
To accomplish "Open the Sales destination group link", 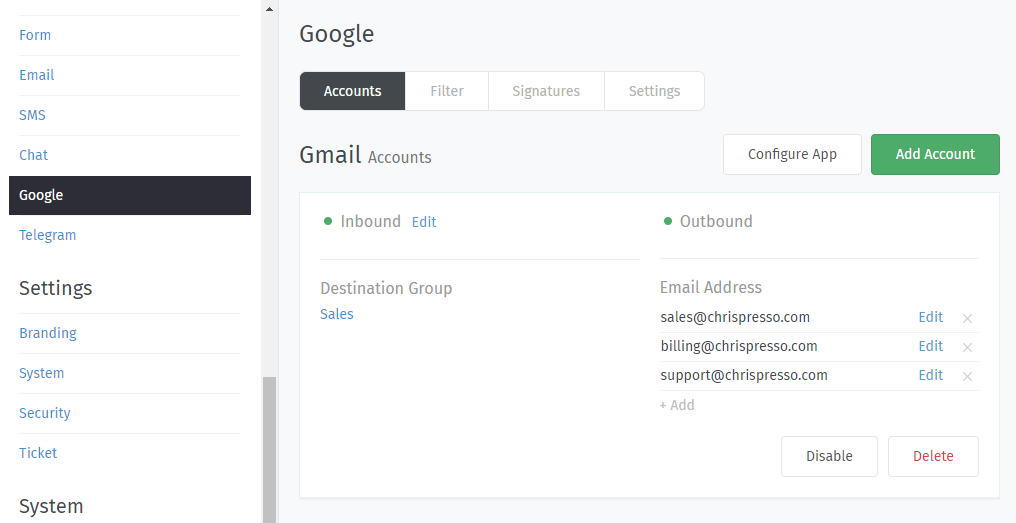I will [337, 314].
